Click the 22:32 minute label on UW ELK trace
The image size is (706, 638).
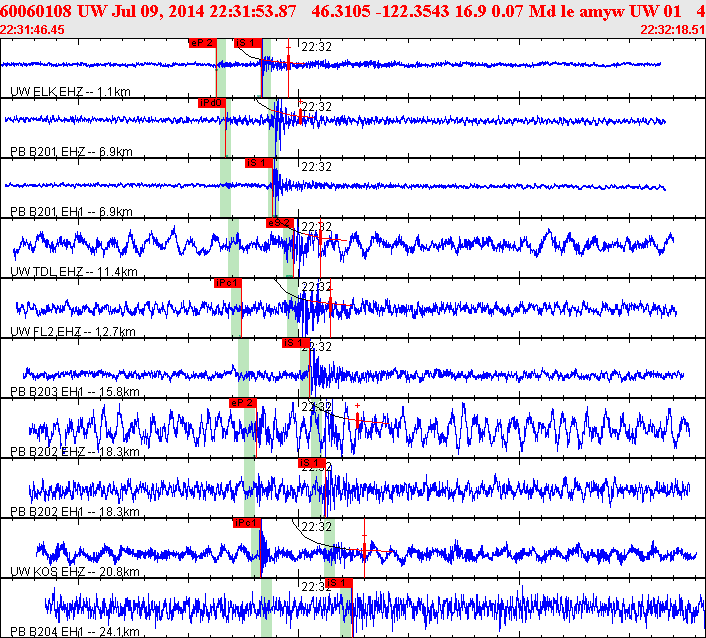pyautogui.click(x=317, y=47)
